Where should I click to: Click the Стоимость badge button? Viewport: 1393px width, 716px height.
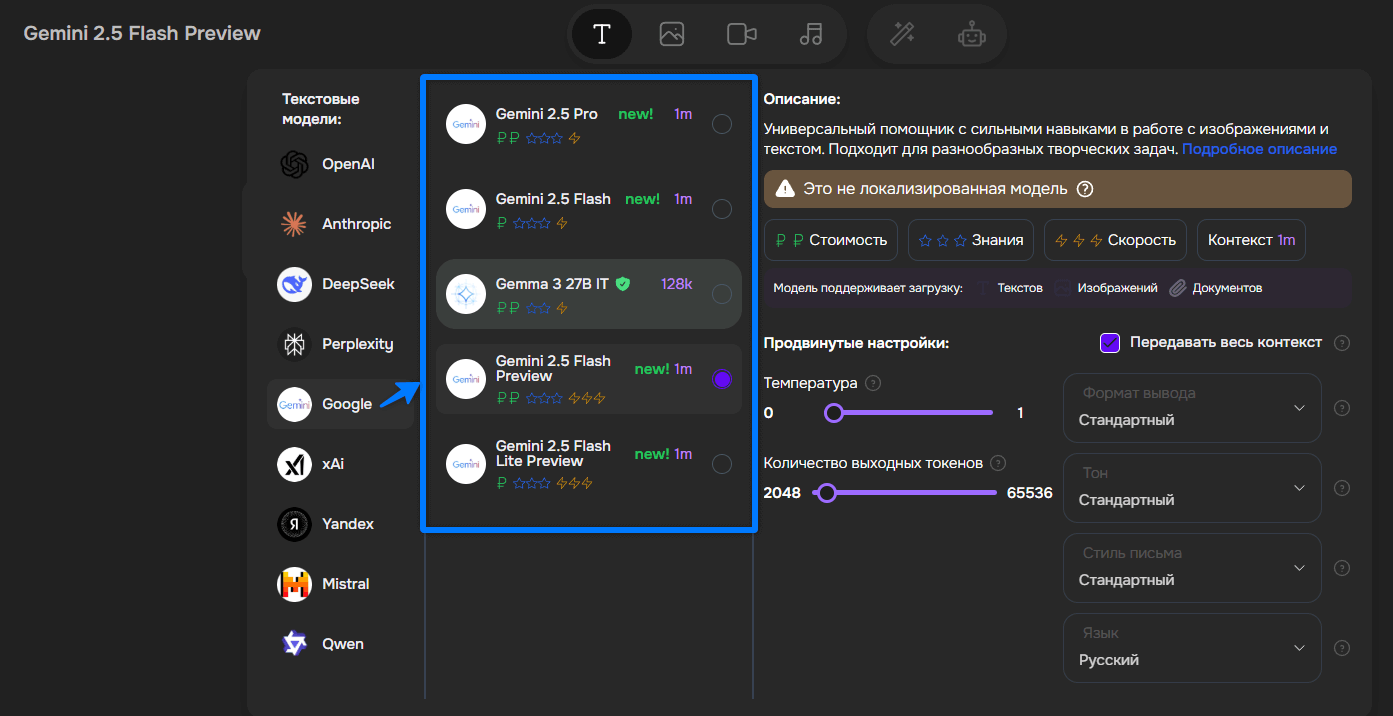click(x=830, y=240)
